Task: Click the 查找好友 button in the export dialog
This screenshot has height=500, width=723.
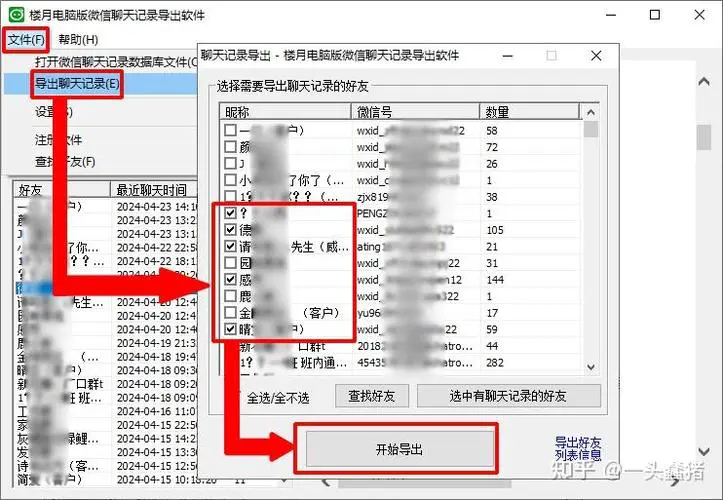Action: coord(372,396)
